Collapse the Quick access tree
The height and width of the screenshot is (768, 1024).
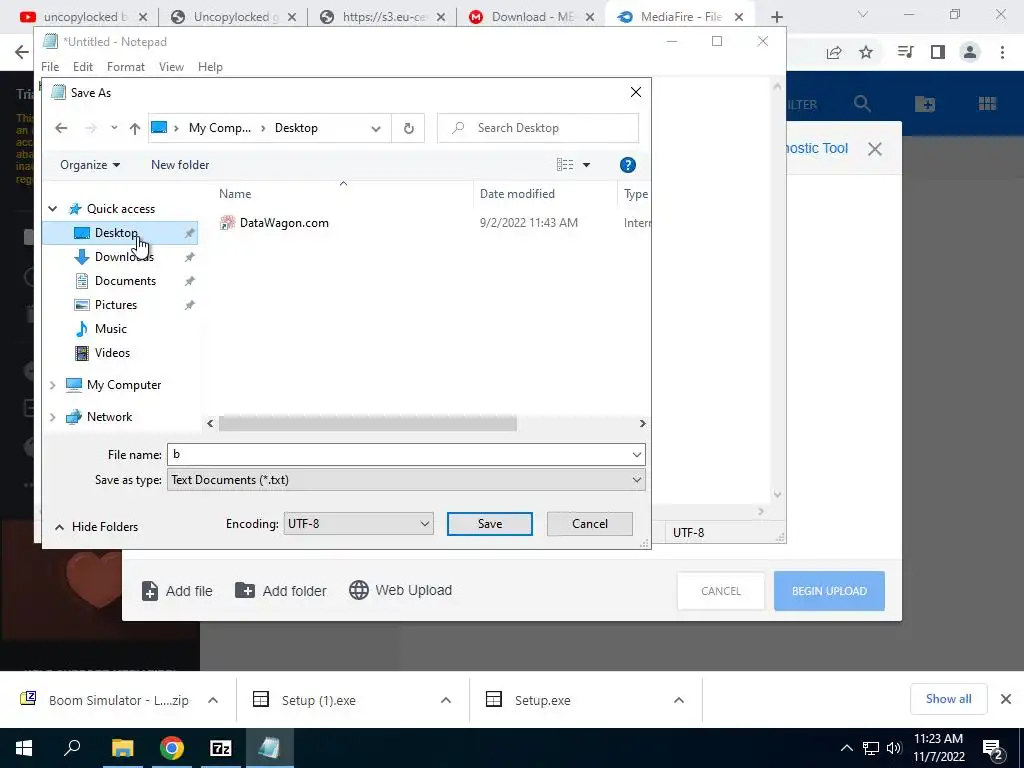[53, 209]
